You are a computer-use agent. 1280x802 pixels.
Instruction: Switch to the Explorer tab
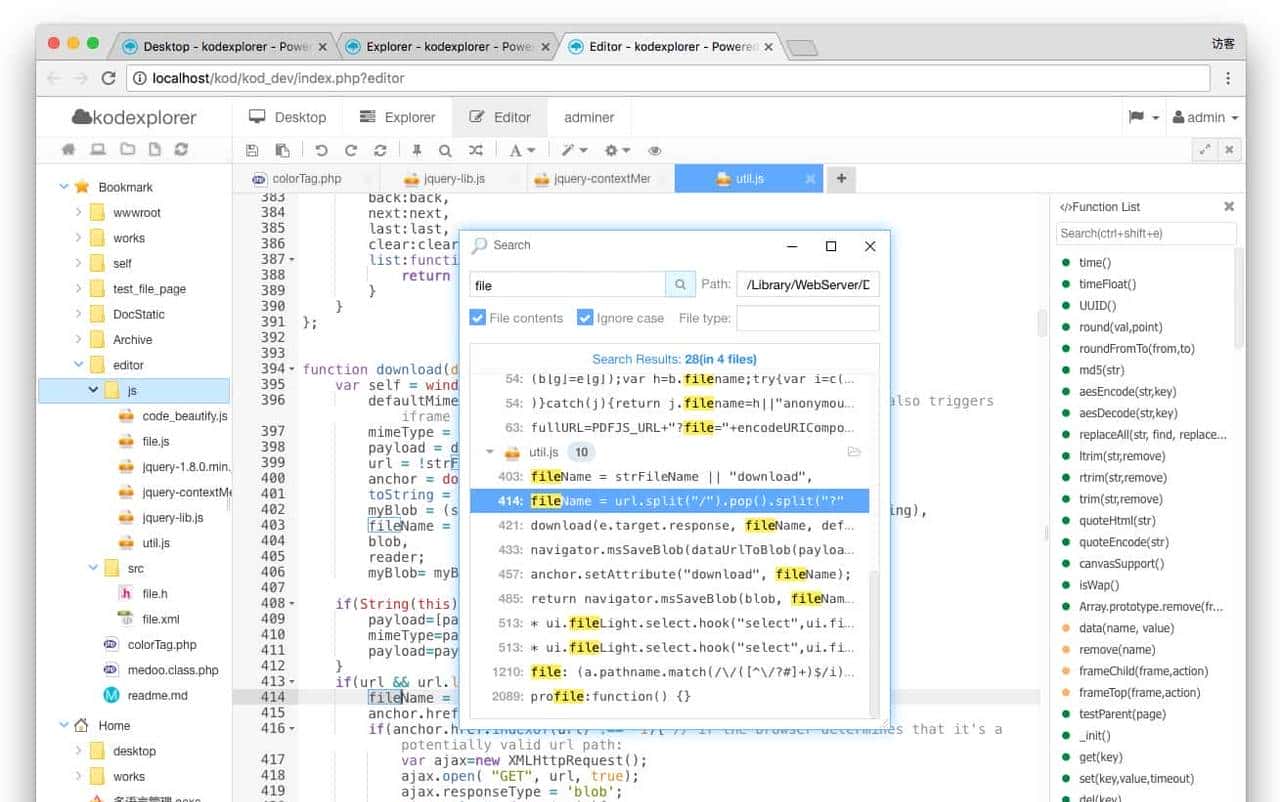tap(398, 117)
